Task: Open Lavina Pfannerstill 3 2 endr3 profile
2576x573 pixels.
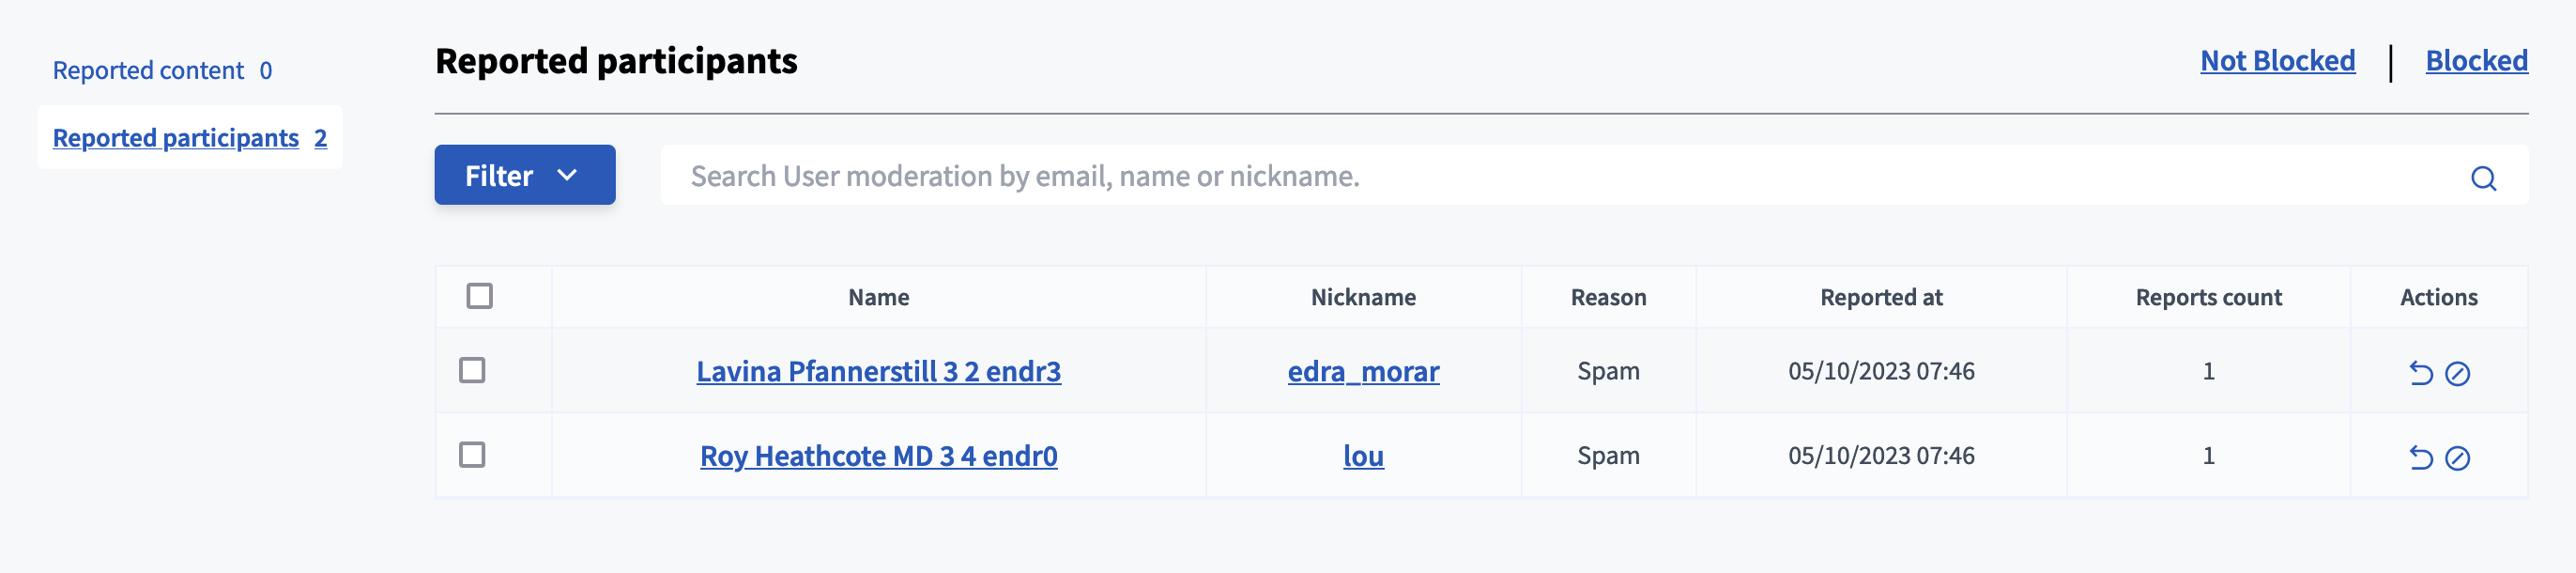Action: tap(878, 371)
